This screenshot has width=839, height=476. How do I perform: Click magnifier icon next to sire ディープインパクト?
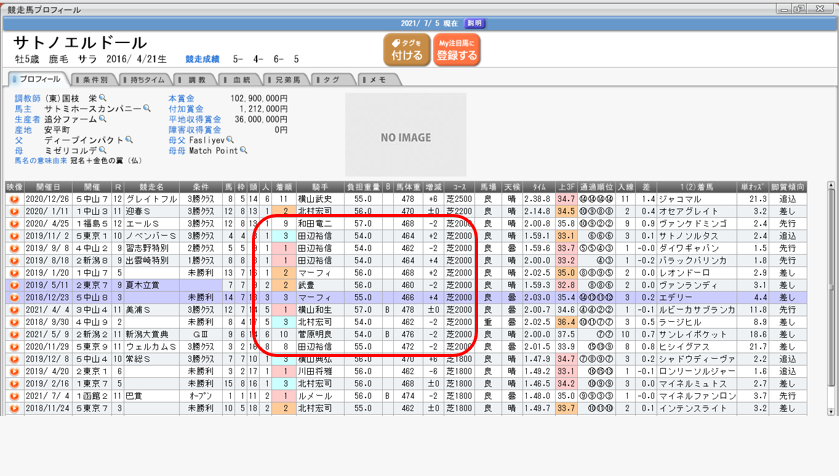coord(129,141)
